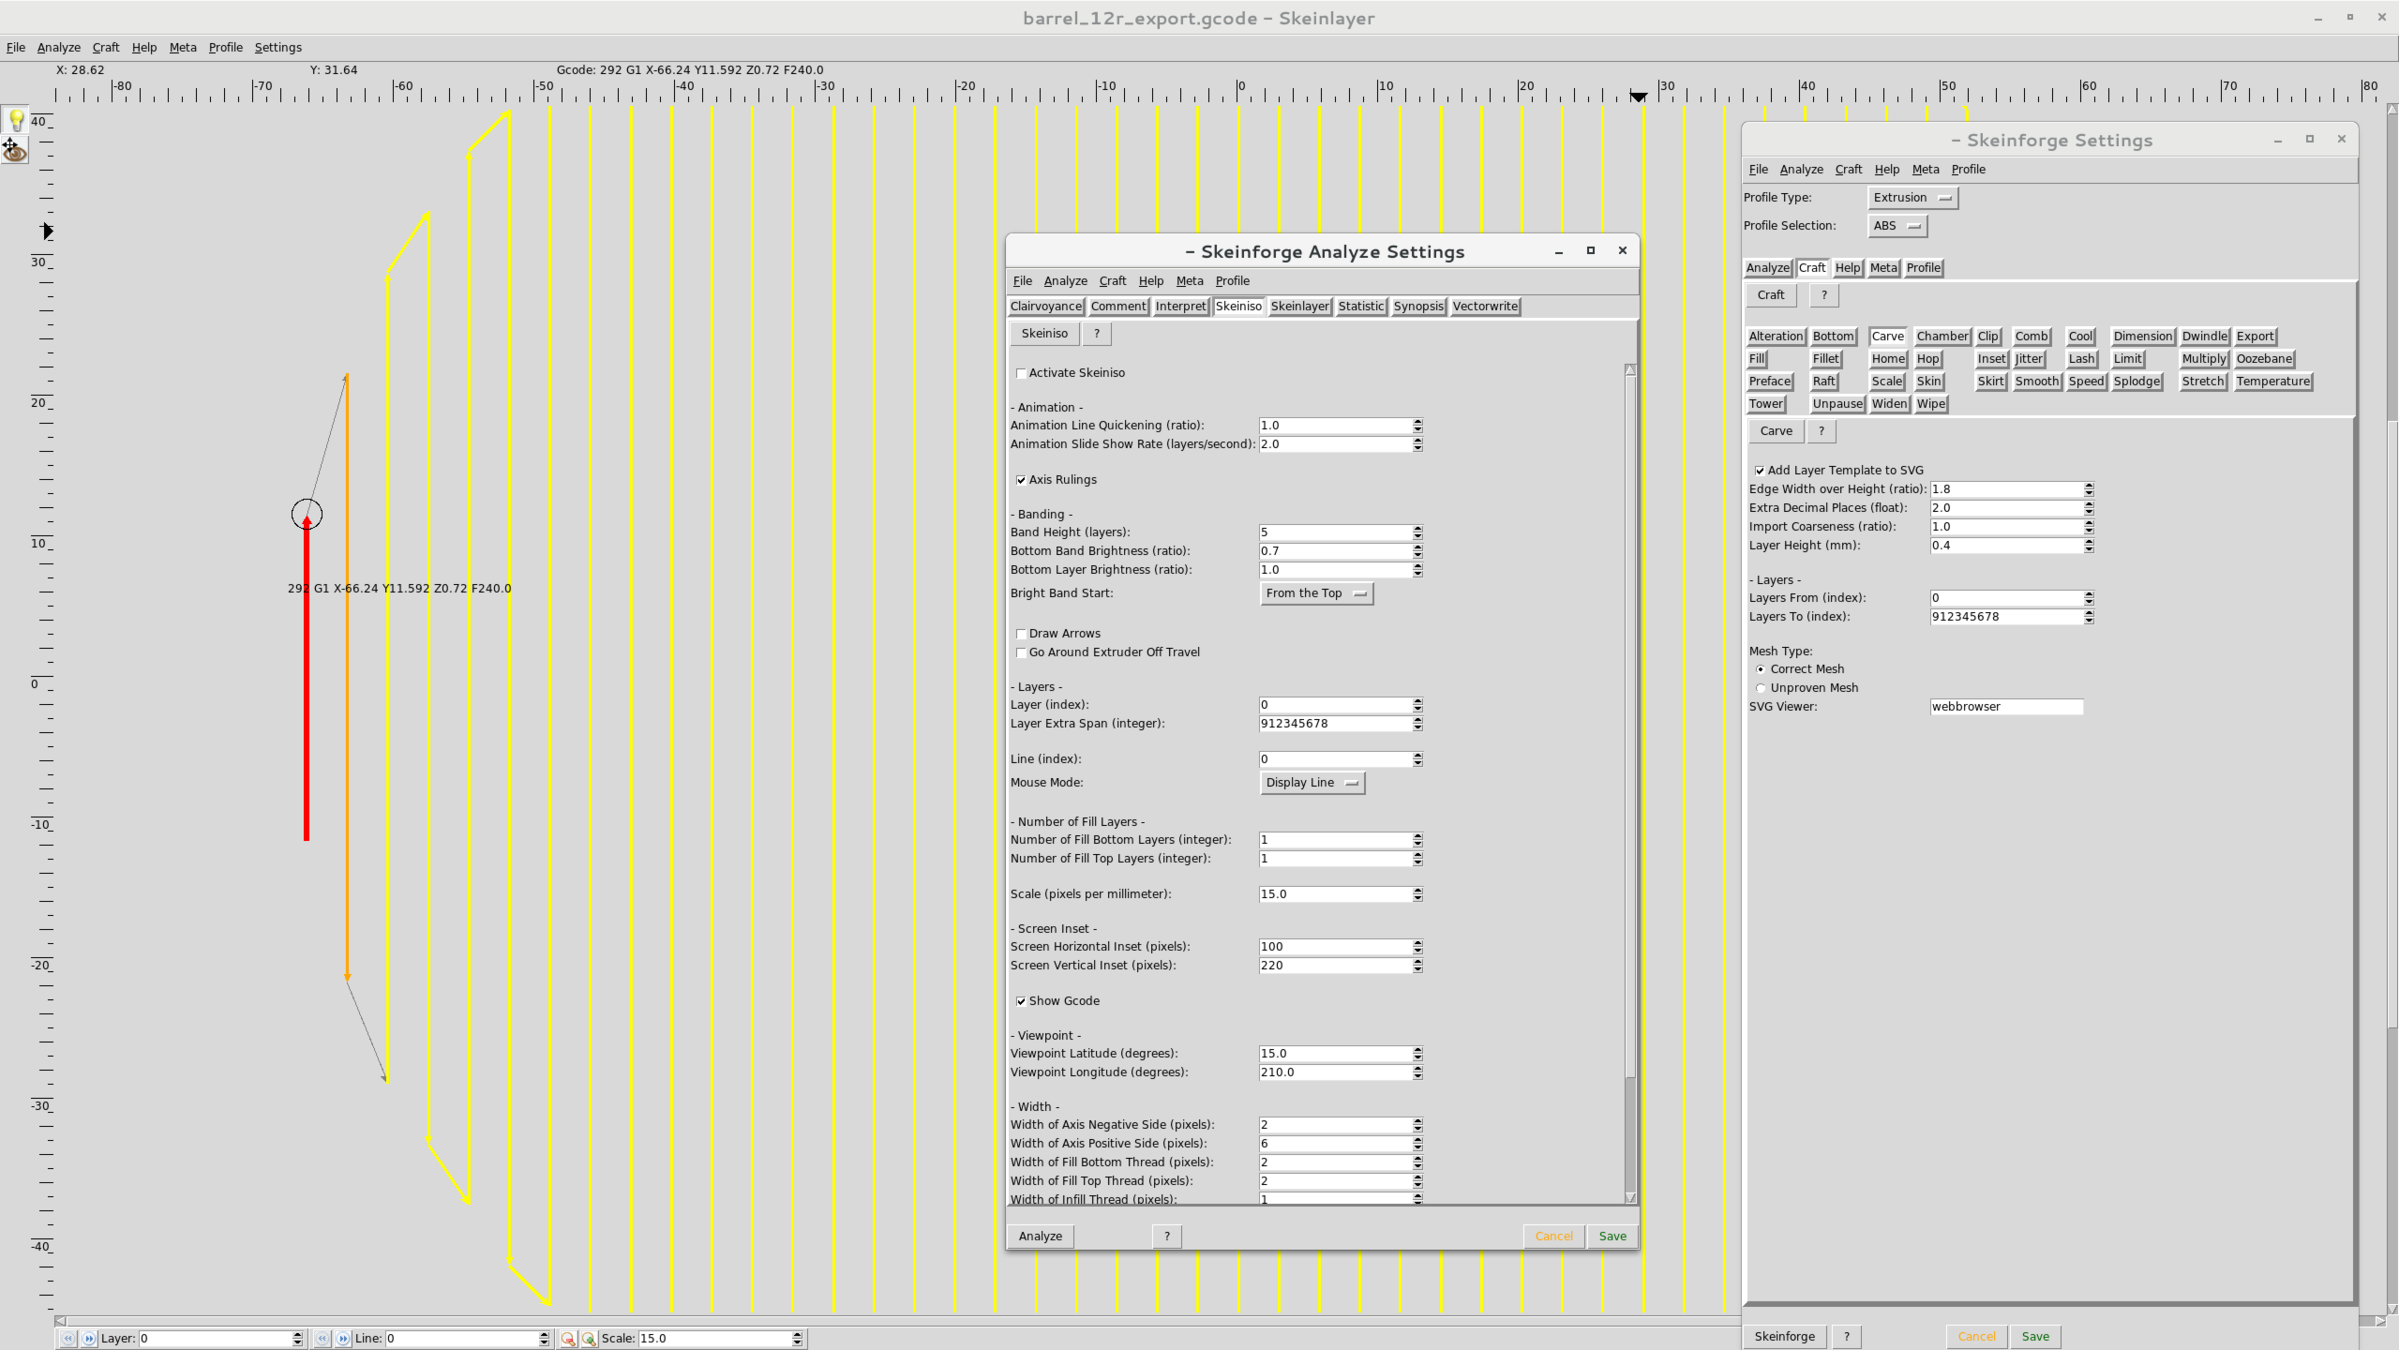Open the Settings menu in main menubar
The image size is (2399, 1350).
coord(277,47)
